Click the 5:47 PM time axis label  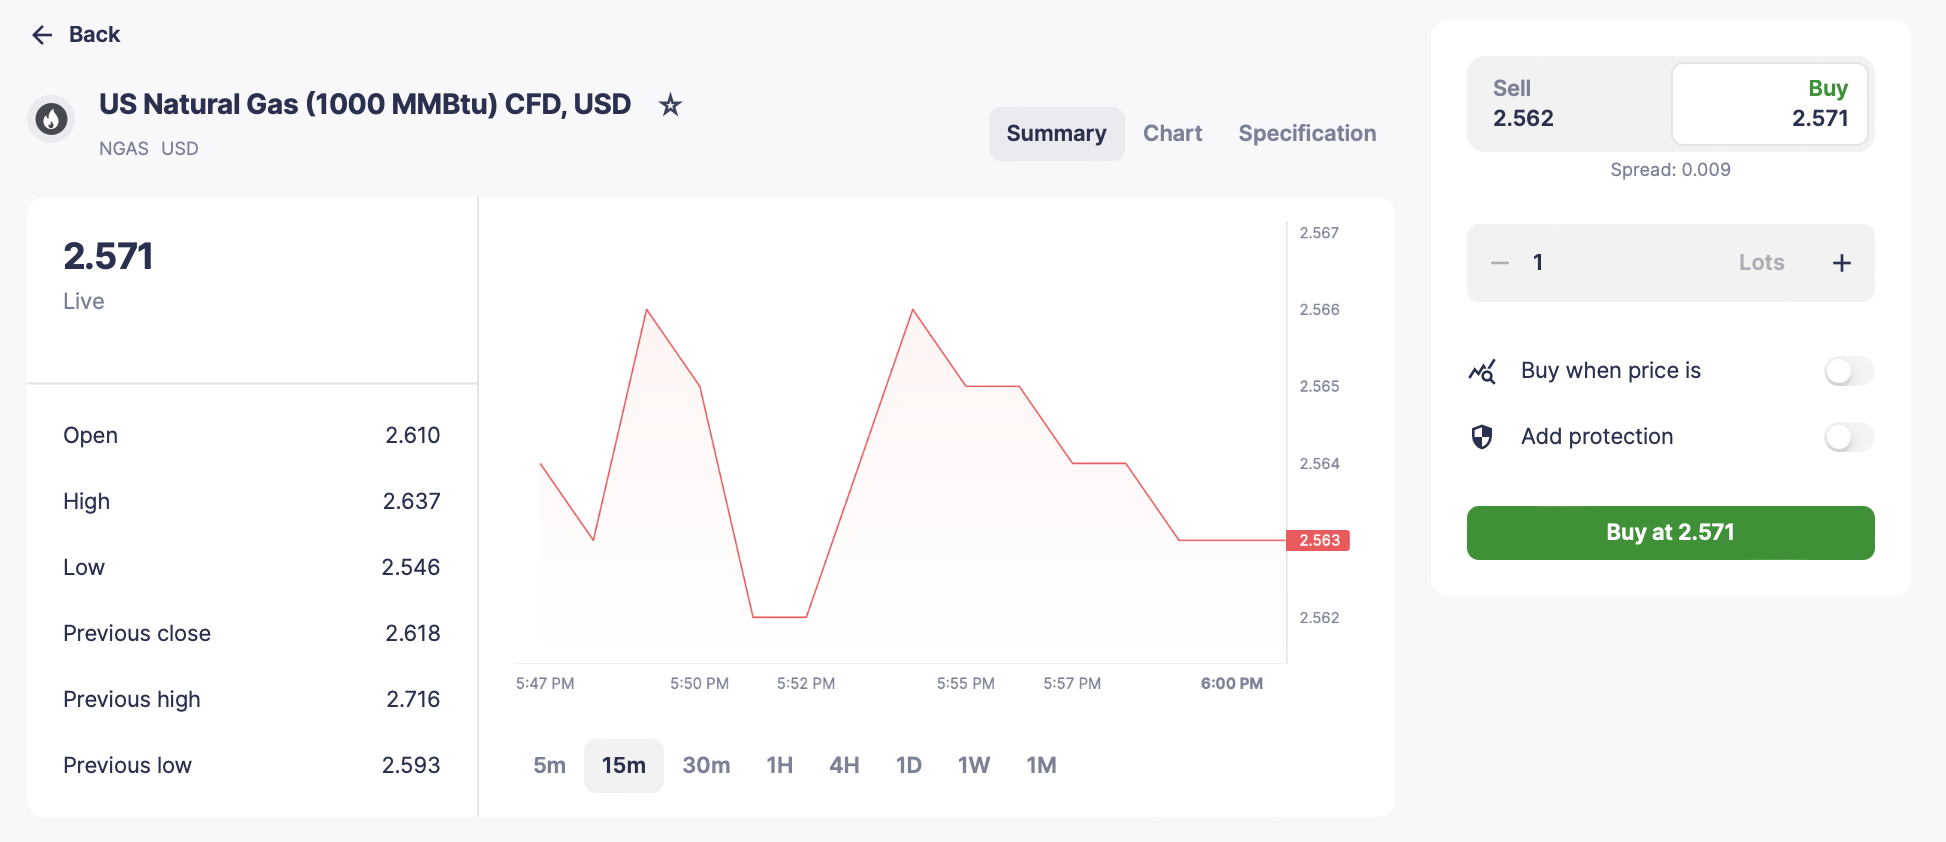coord(545,684)
